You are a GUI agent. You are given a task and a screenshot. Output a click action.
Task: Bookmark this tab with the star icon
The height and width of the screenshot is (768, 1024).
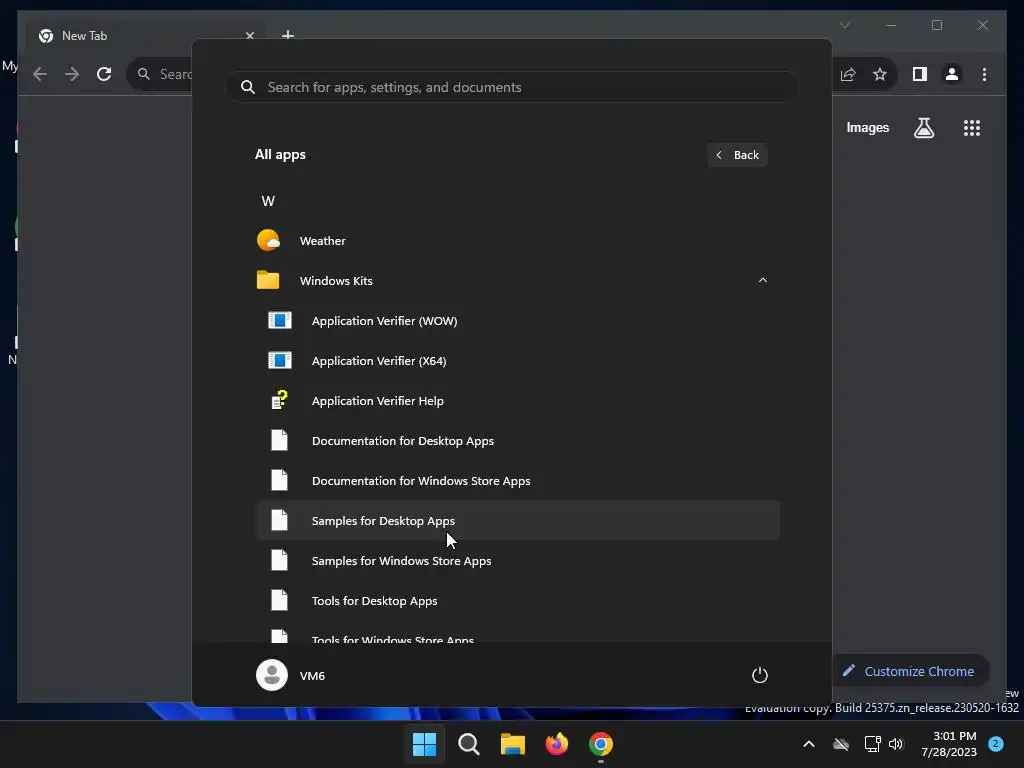click(880, 74)
